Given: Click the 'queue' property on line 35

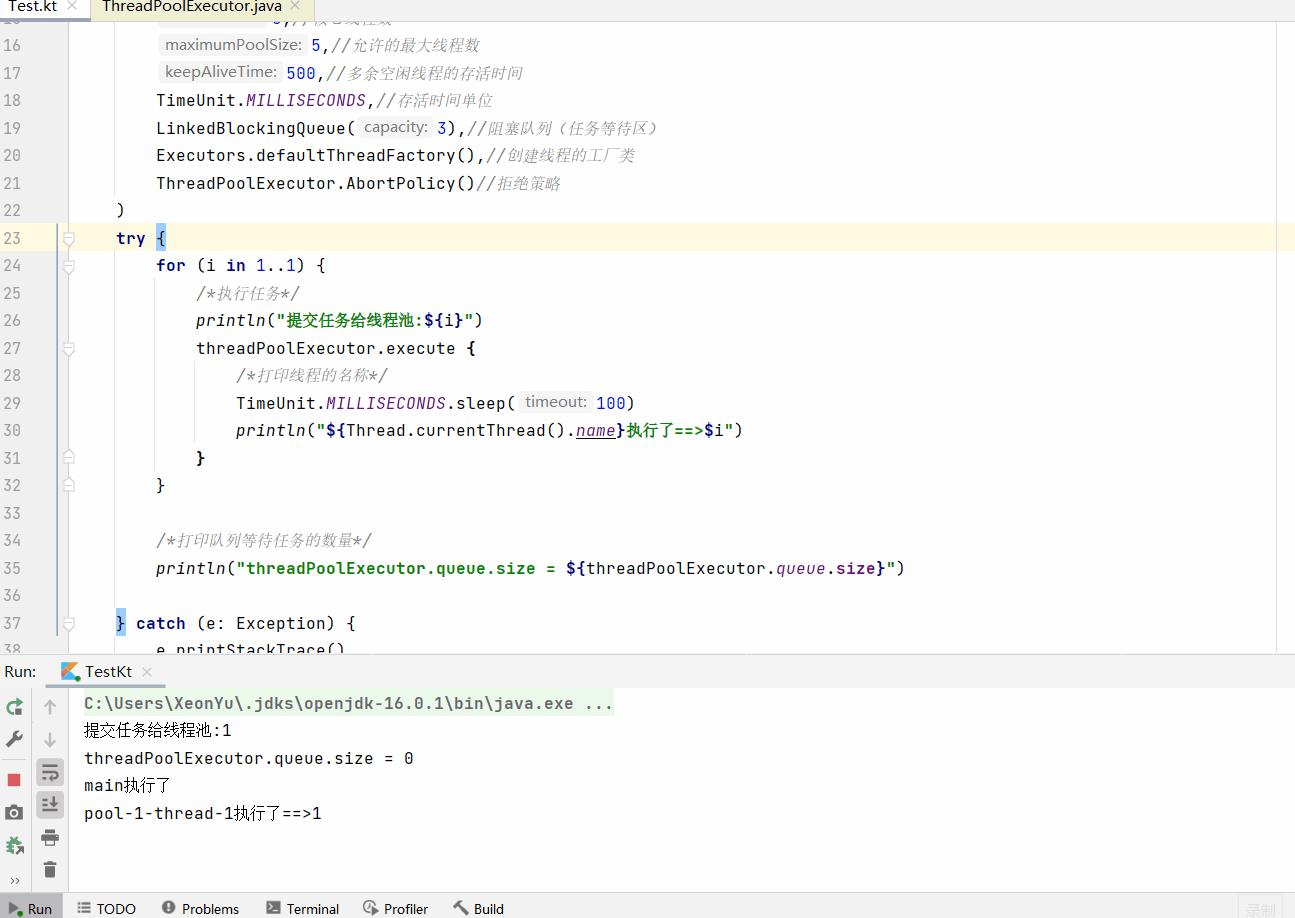Looking at the screenshot, I should click(801, 568).
